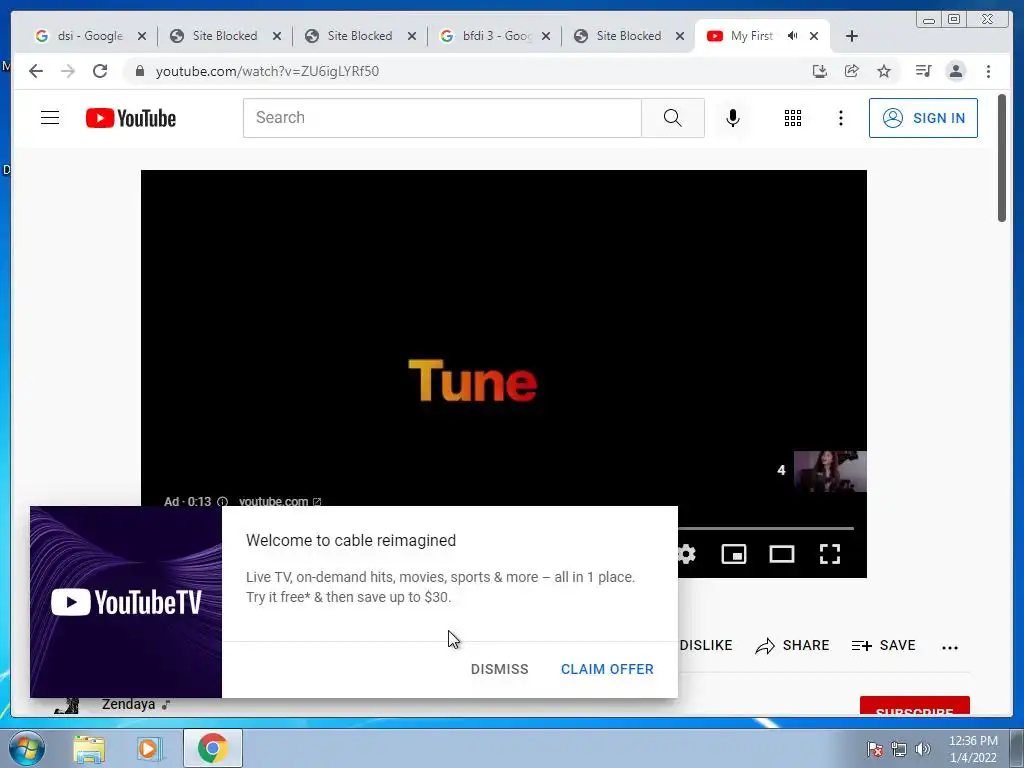1024x768 pixels.
Task: Click the Chrome taskbar icon
Action: pyautogui.click(x=212, y=748)
